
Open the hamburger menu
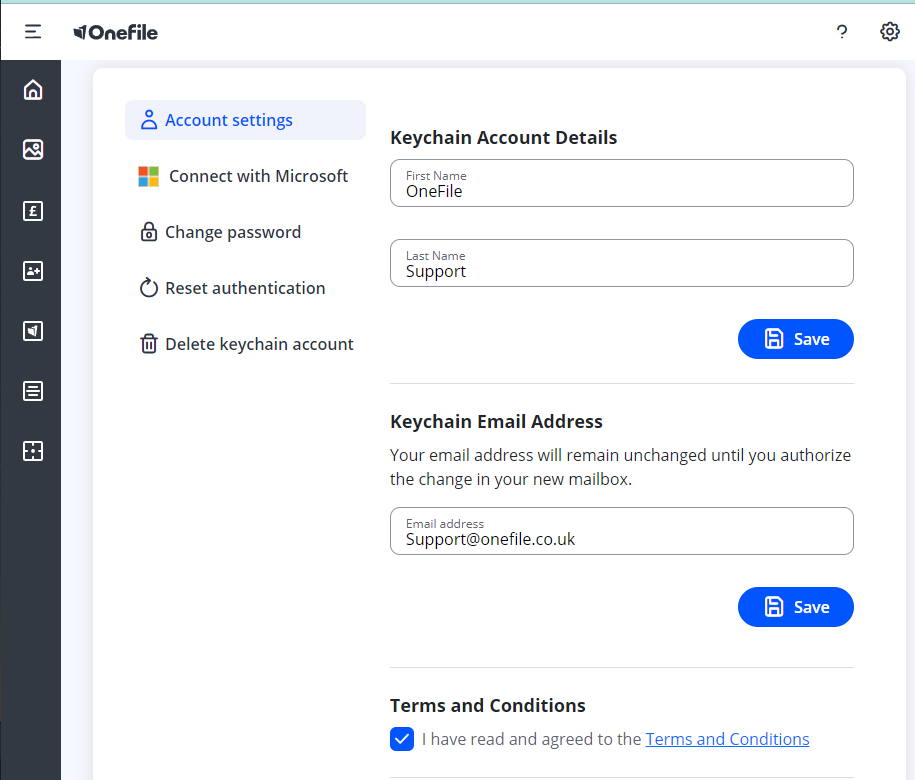click(x=33, y=32)
